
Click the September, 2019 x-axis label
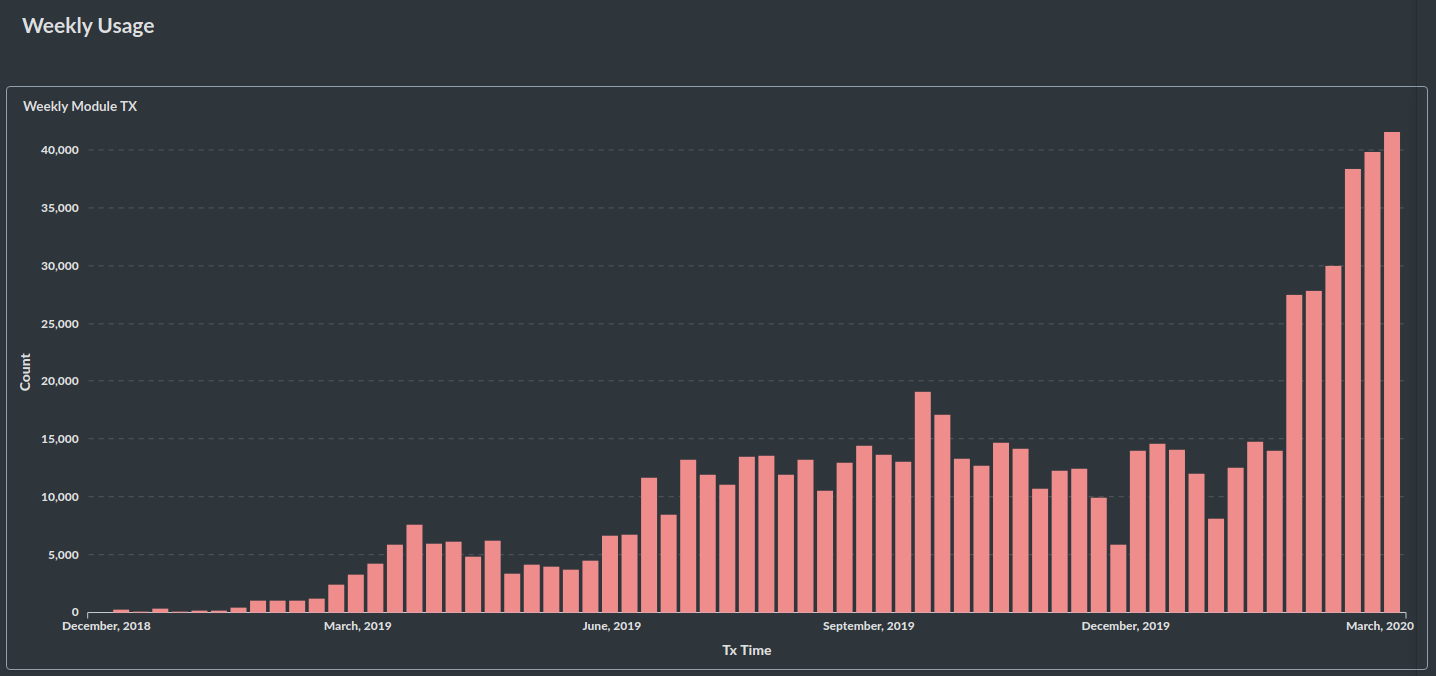point(868,626)
